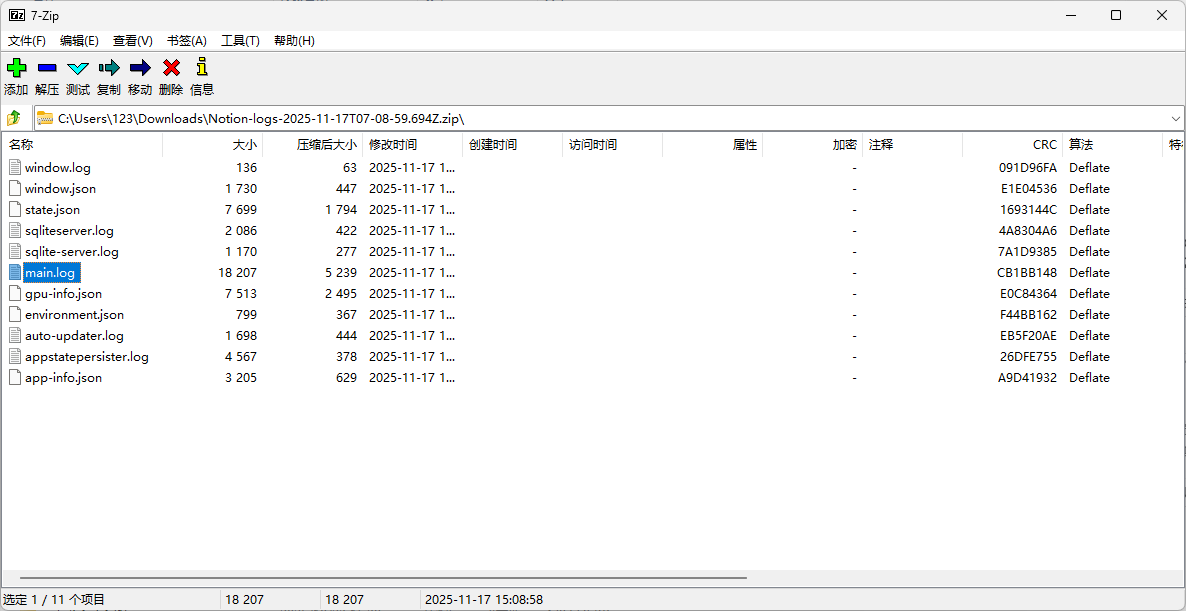Click the app-info.json file icon
The height and width of the screenshot is (611, 1186).
(x=15, y=377)
